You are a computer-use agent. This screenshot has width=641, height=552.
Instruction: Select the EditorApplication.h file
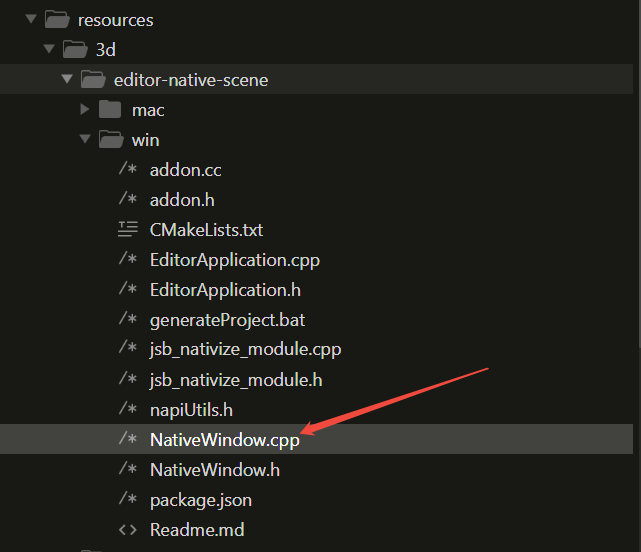[x=225, y=289]
